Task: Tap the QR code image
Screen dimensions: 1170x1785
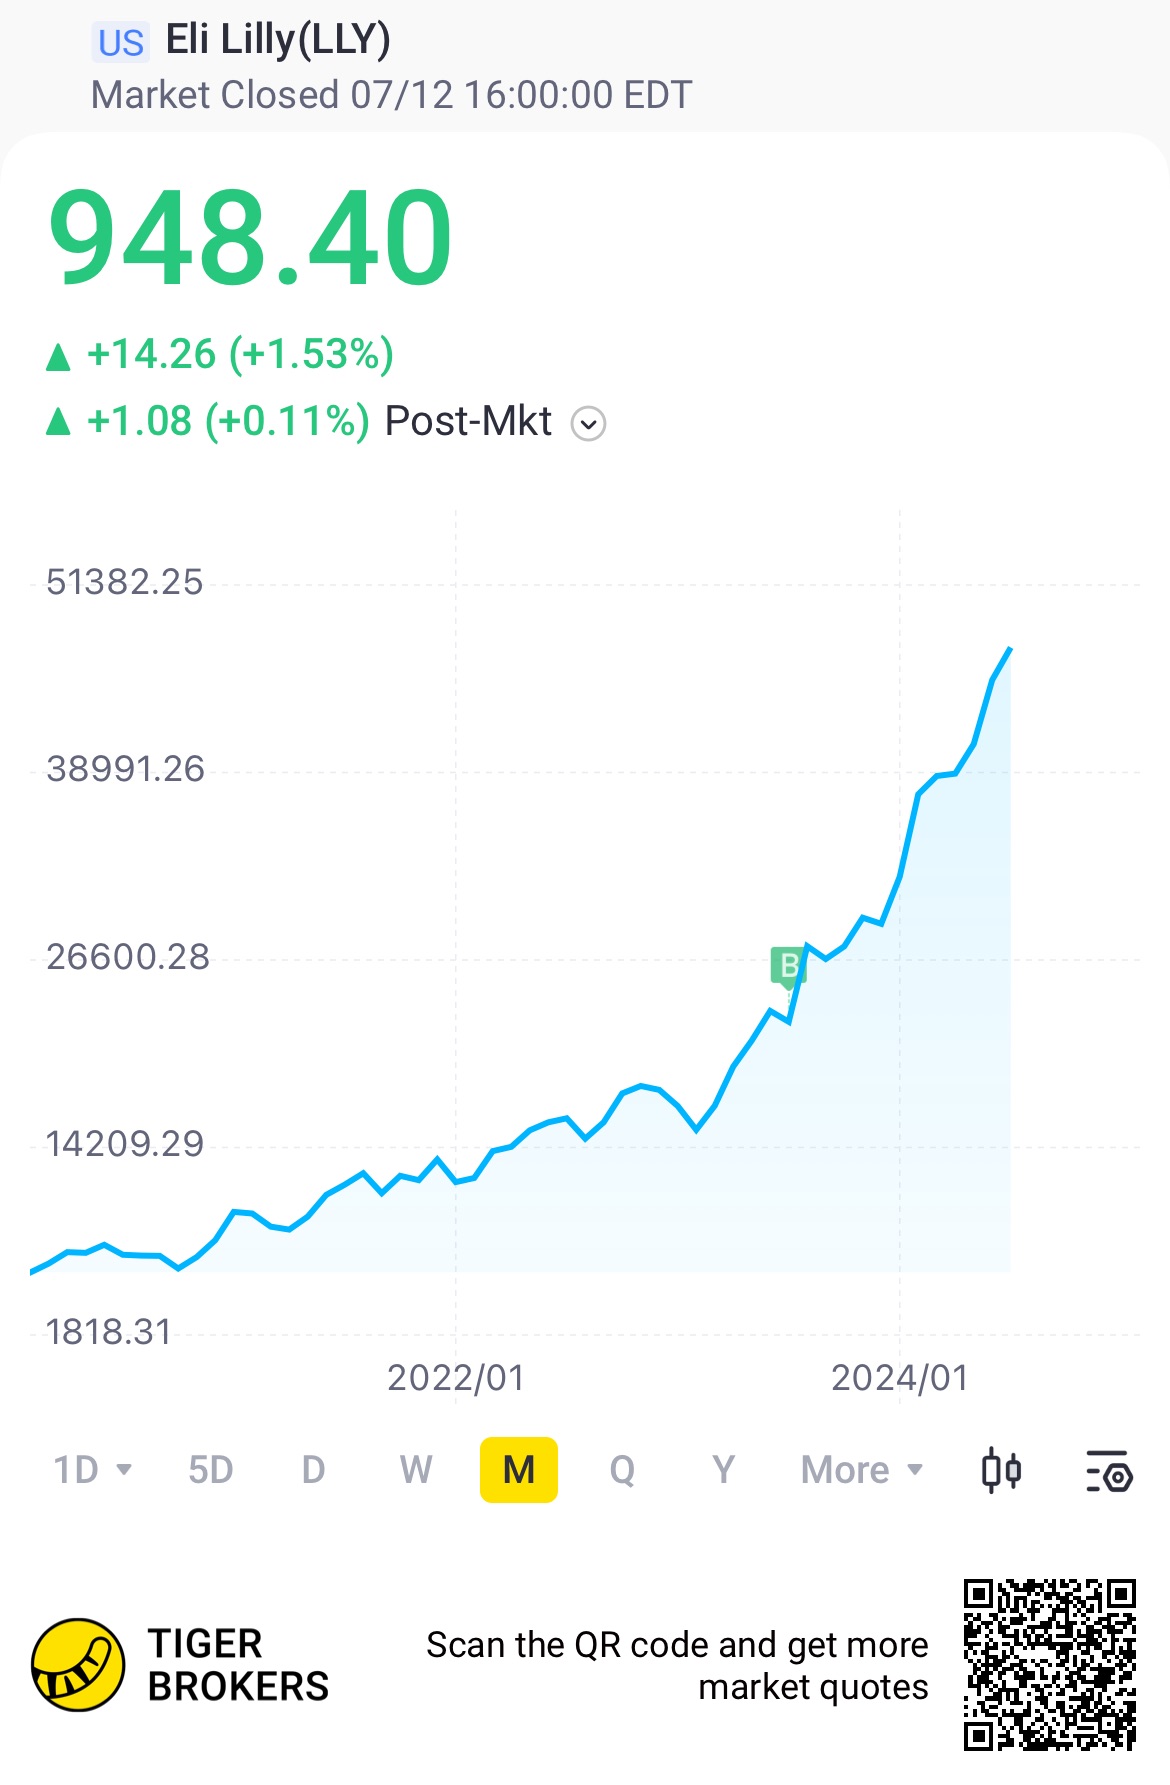Action: [x=1050, y=1665]
